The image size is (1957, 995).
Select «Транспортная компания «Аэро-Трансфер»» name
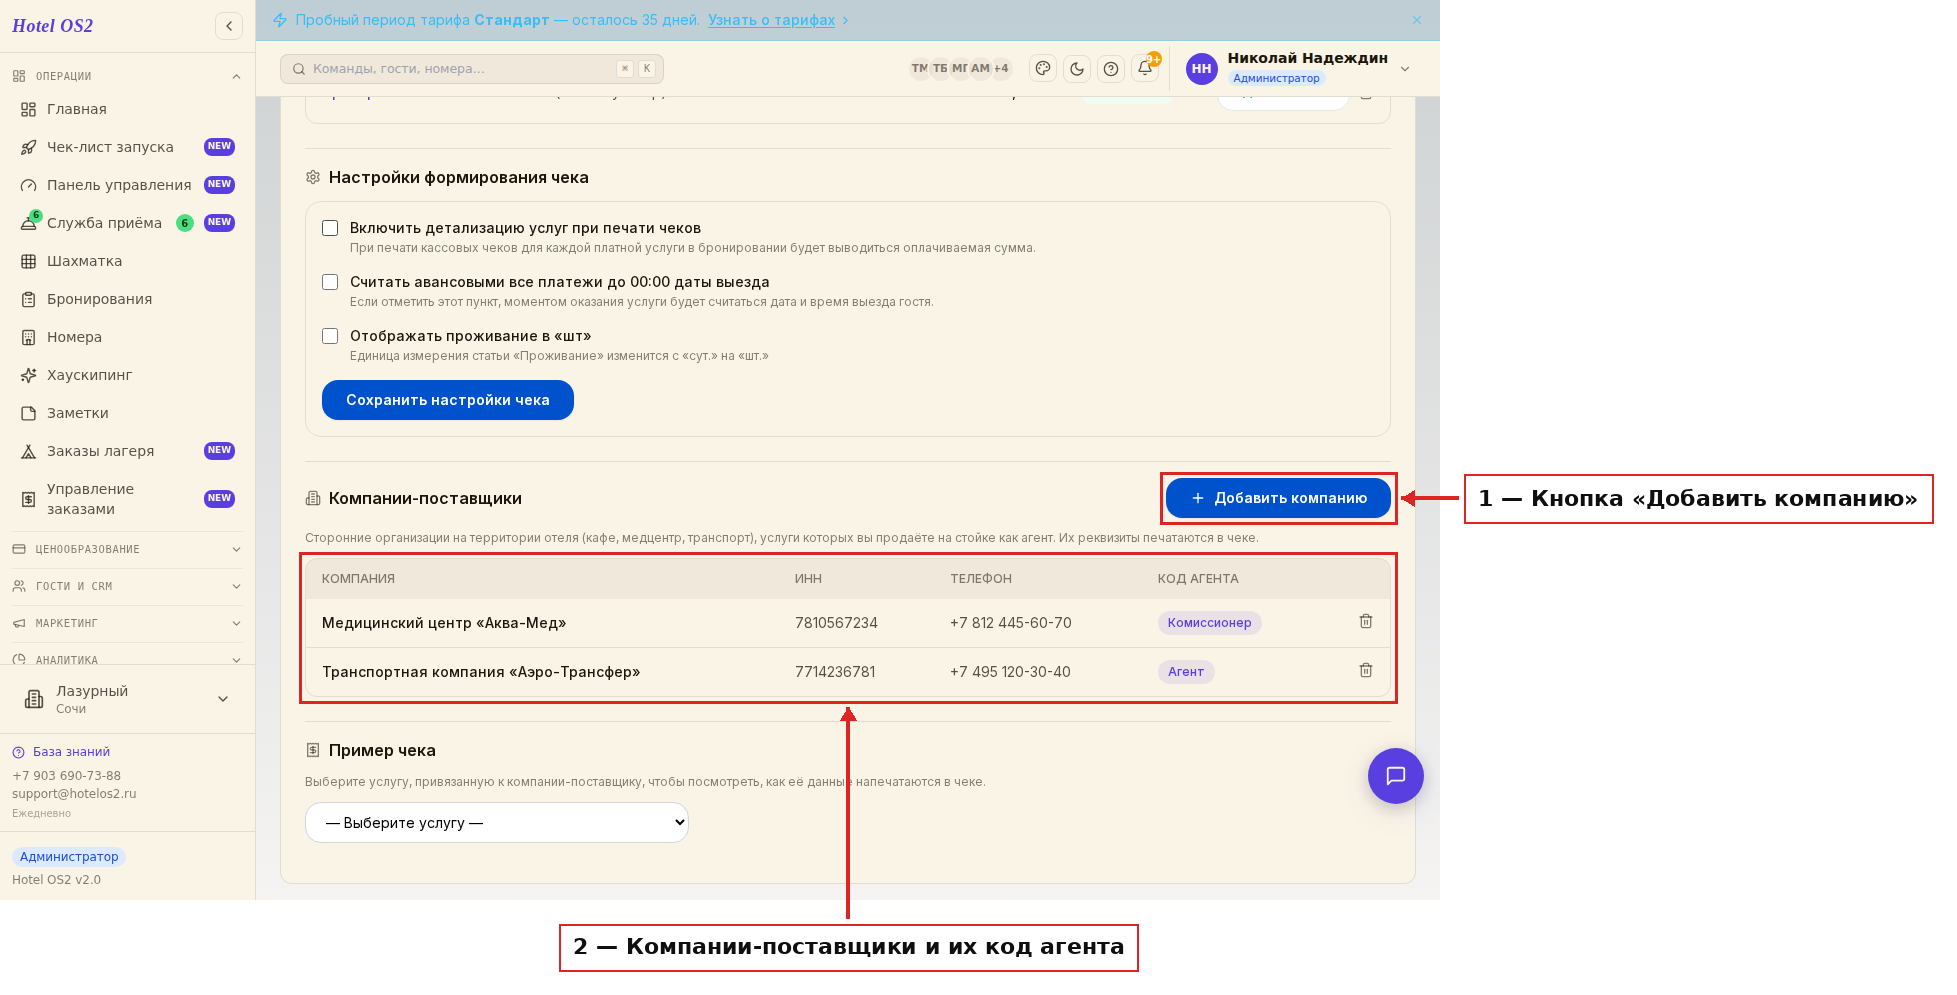click(x=481, y=672)
